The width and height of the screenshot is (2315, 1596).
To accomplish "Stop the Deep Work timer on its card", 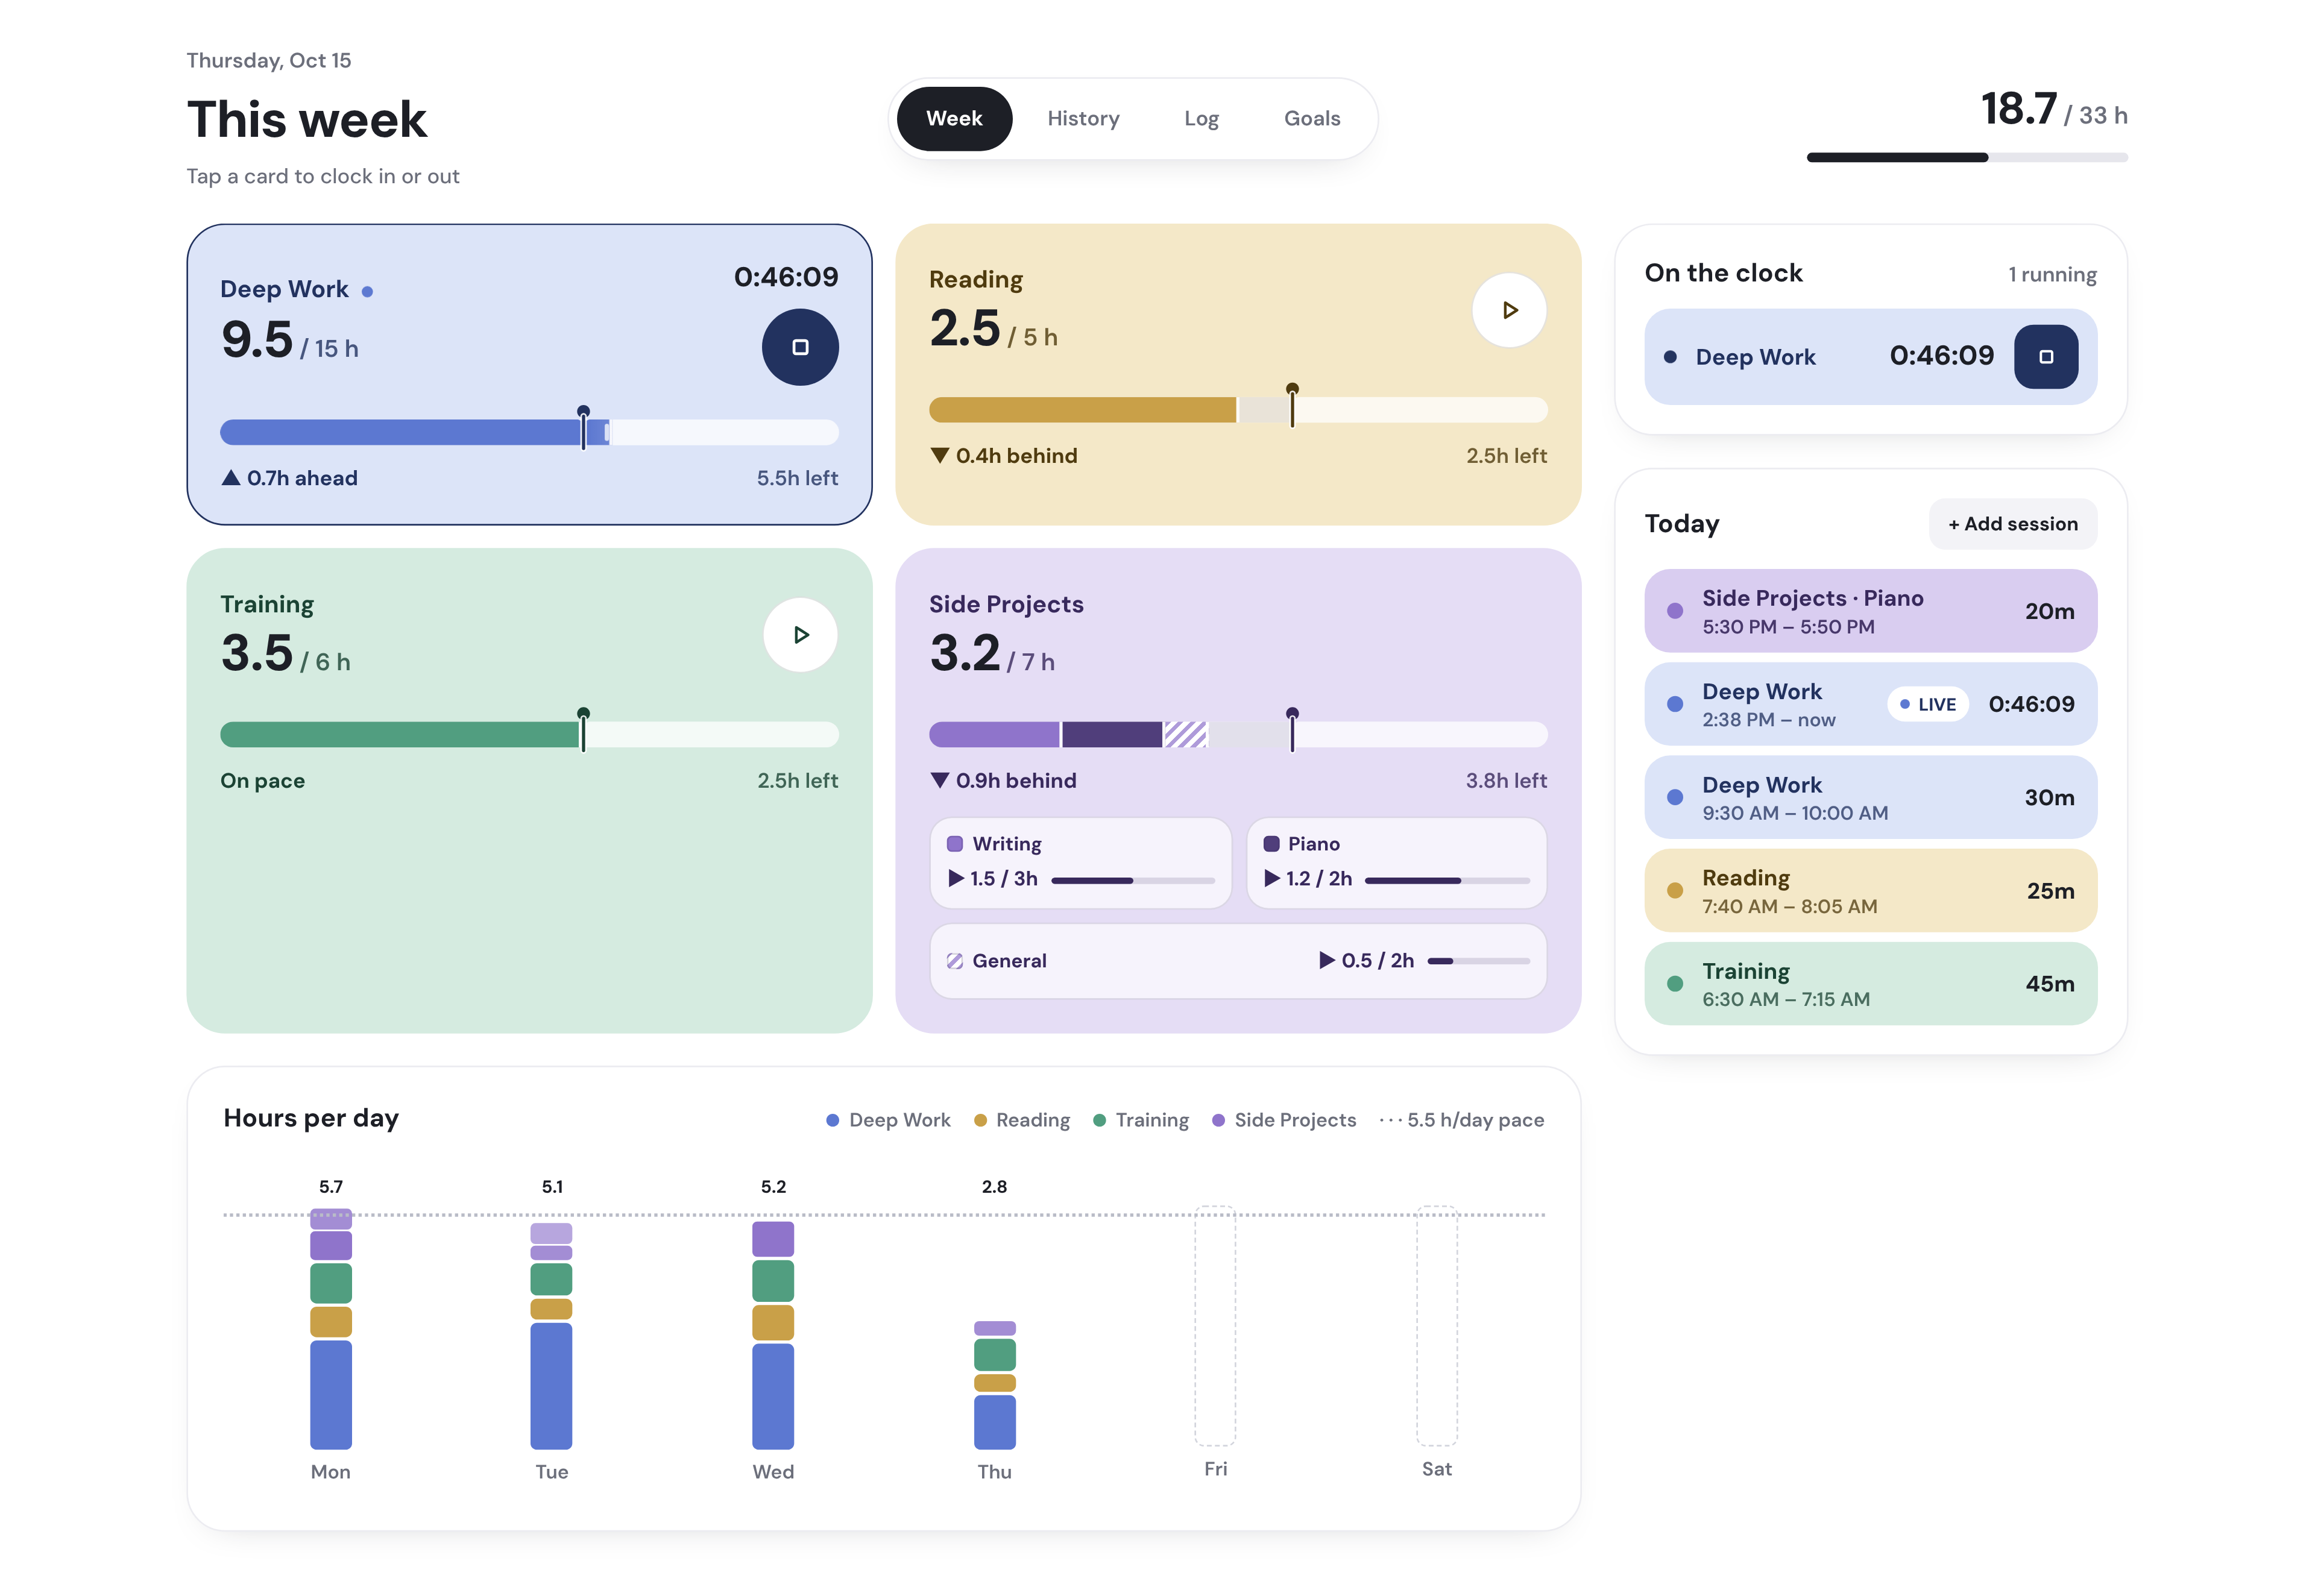I will [x=800, y=347].
